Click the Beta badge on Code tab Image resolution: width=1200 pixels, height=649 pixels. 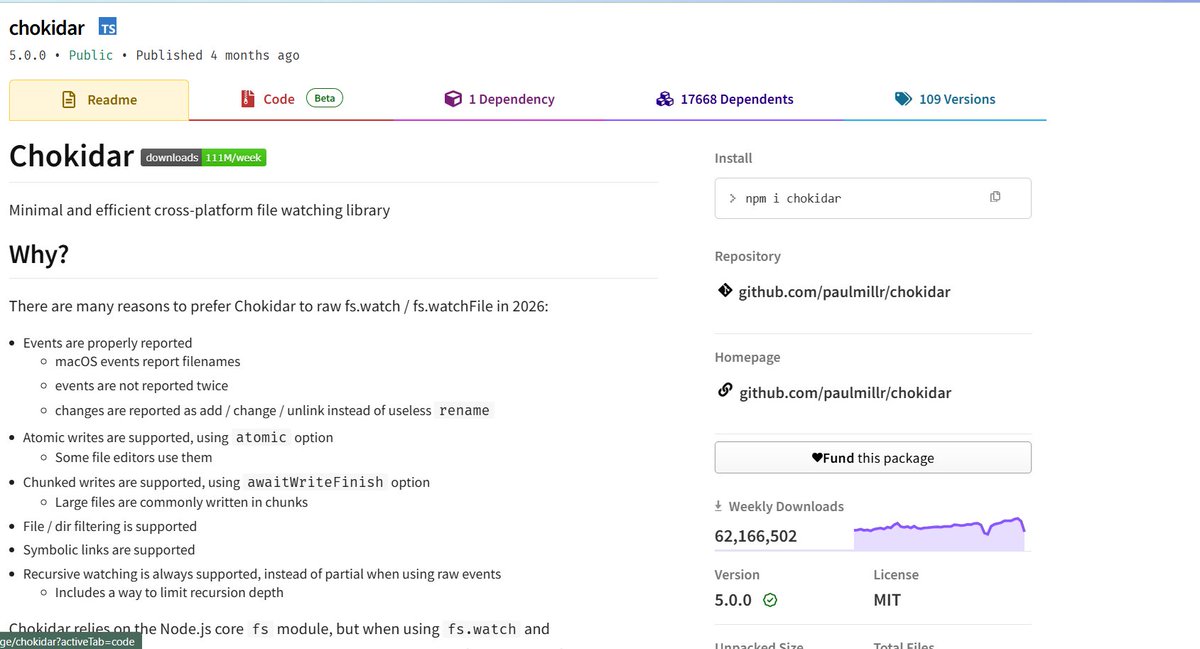coord(324,98)
